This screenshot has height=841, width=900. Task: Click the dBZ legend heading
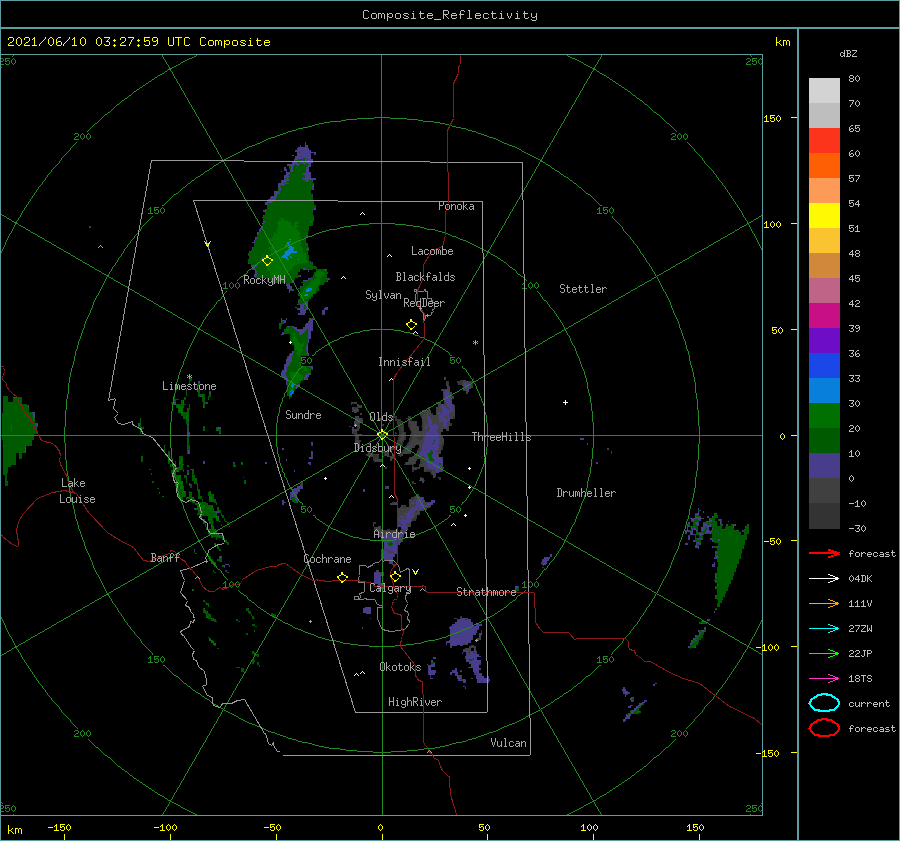pos(848,53)
